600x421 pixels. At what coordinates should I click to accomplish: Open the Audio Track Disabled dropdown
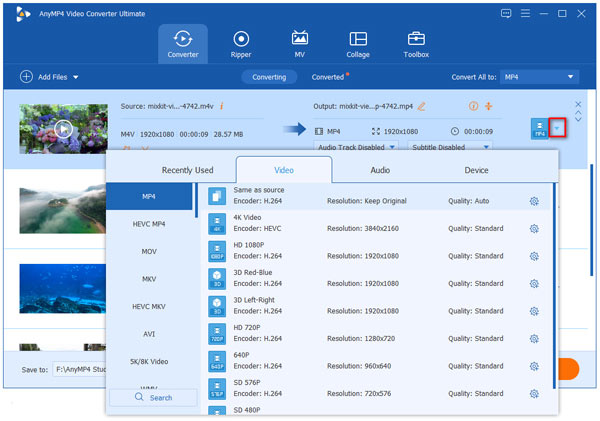(356, 146)
